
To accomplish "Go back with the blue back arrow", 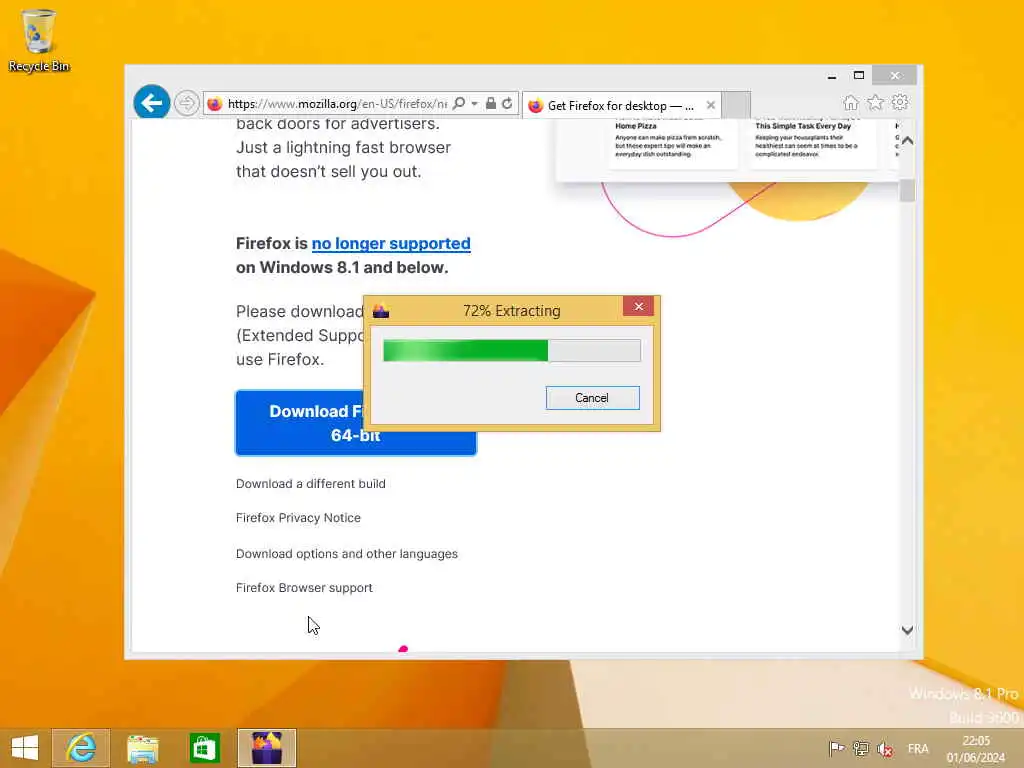I will pyautogui.click(x=152, y=103).
